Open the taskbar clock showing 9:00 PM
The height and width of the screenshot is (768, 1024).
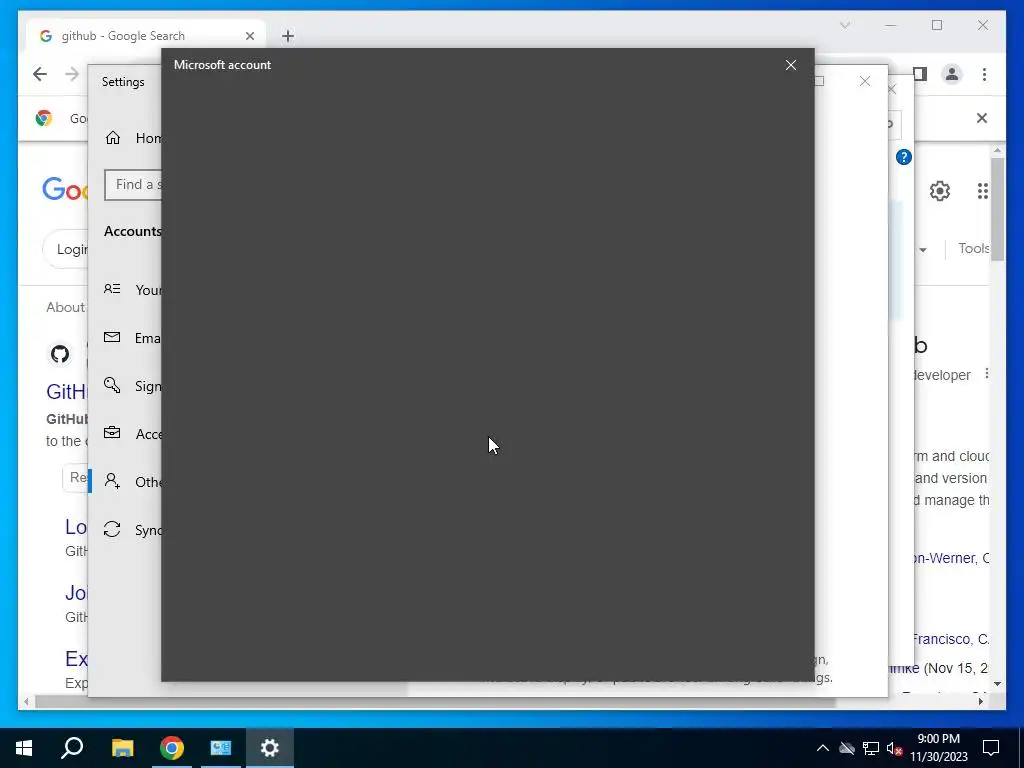click(x=938, y=748)
